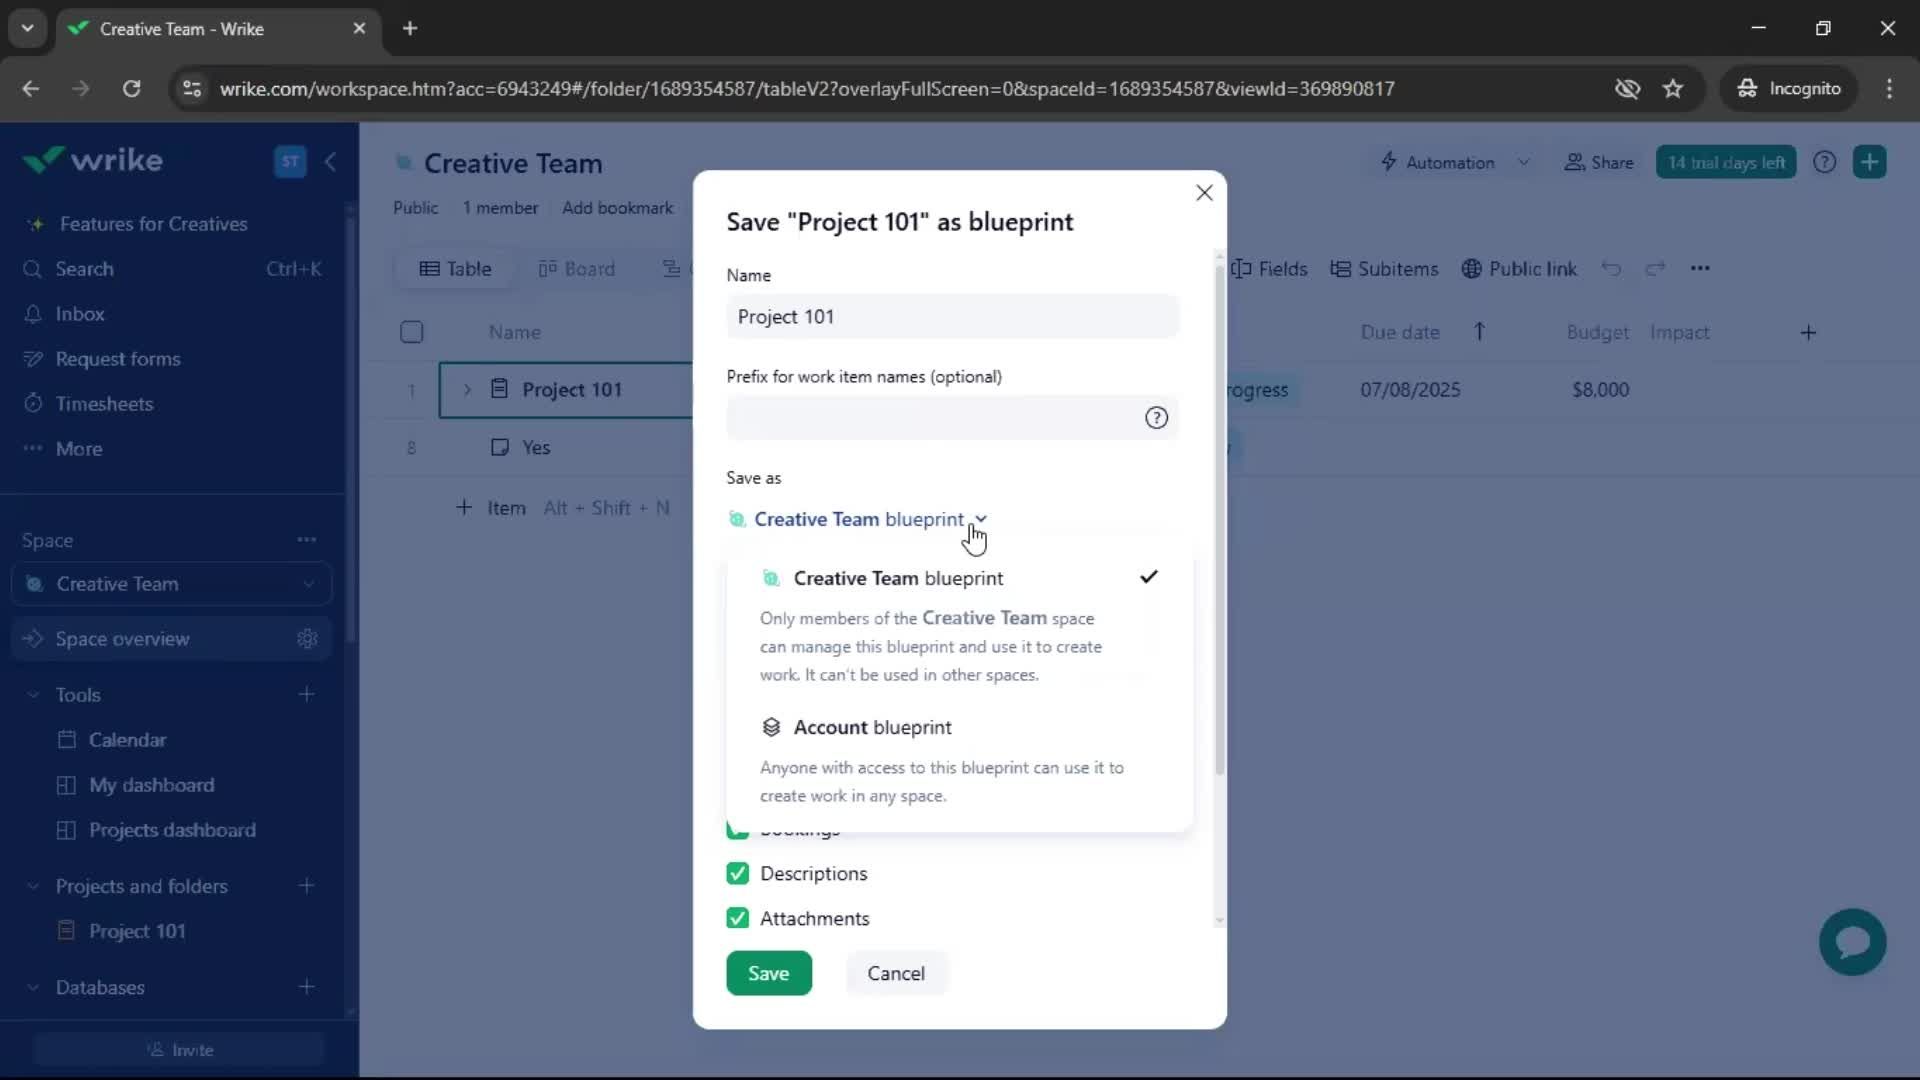Click the green plus create button
The width and height of the screenshot is (1920, 1080).
tap(1869, 162)
